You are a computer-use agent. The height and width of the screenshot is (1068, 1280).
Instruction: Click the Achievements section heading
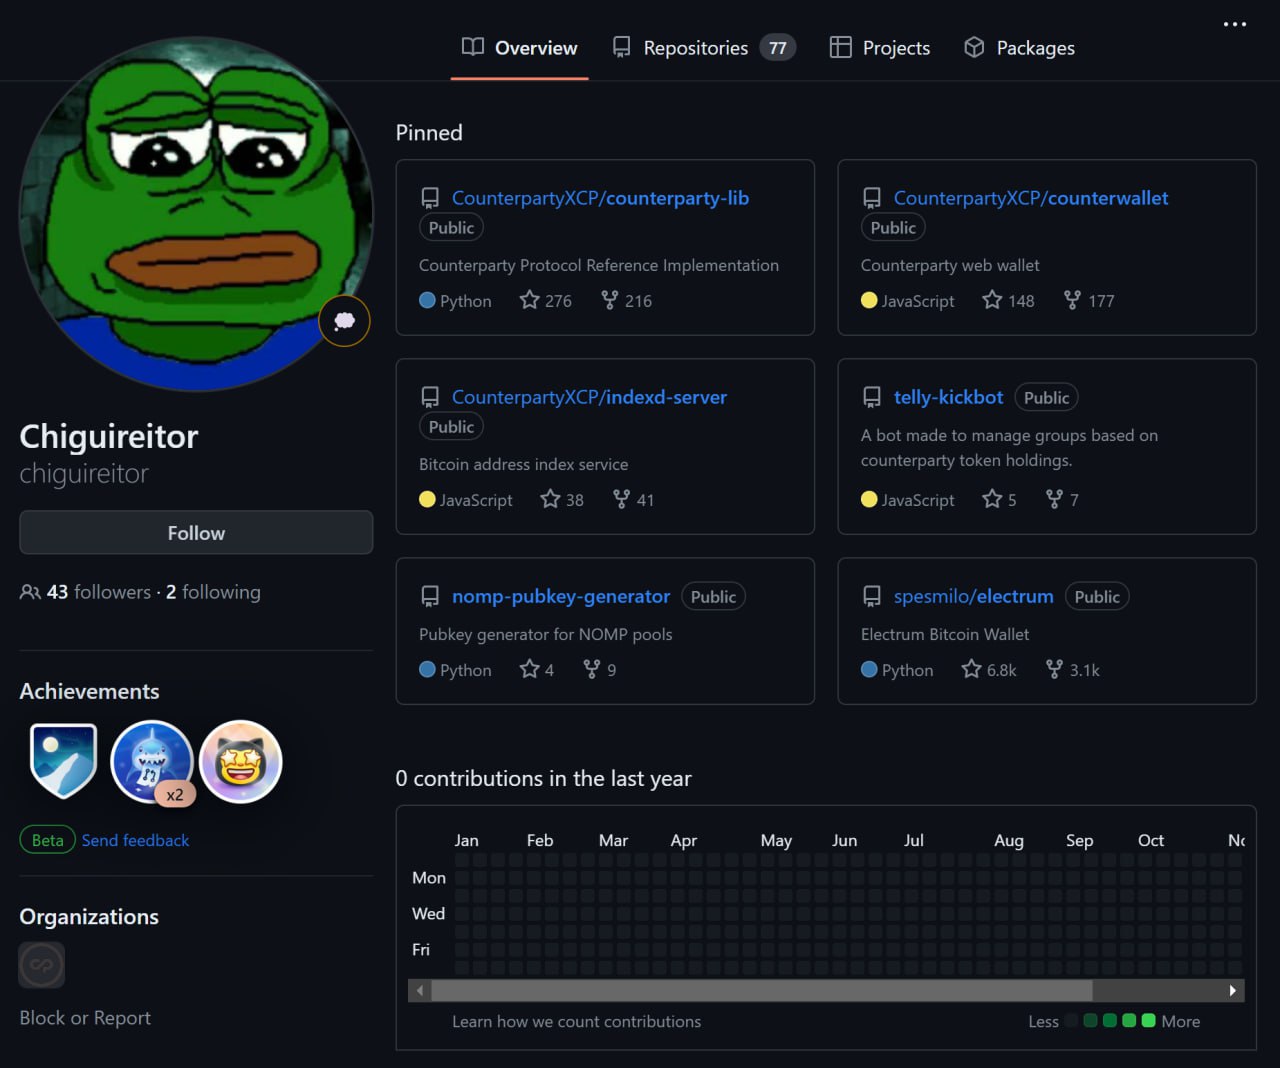89,691
